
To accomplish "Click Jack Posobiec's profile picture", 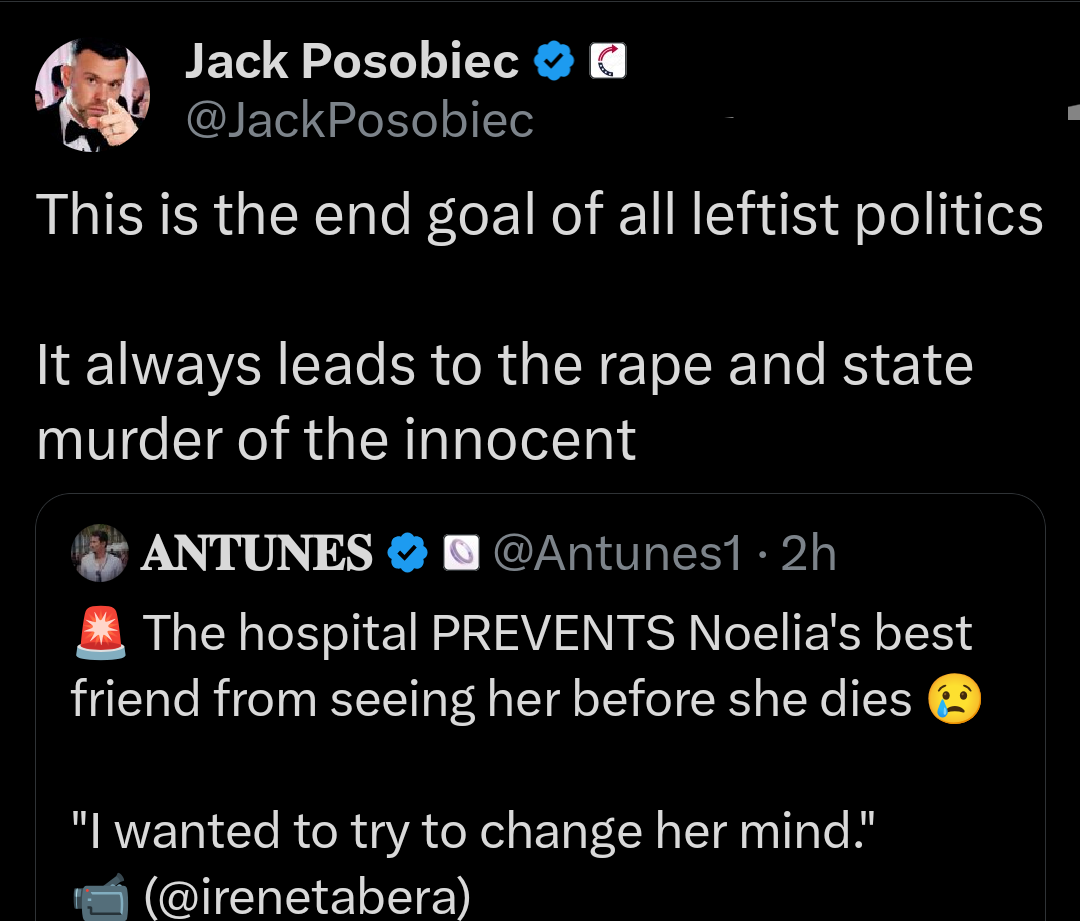I will 93,93.
